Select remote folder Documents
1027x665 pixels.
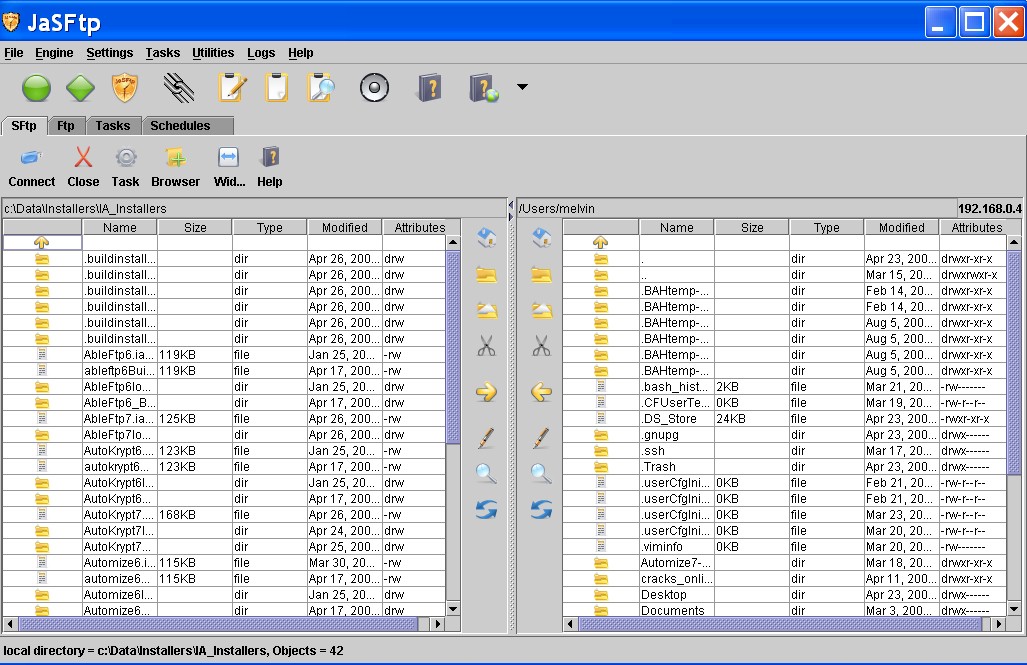pos(785,610)
